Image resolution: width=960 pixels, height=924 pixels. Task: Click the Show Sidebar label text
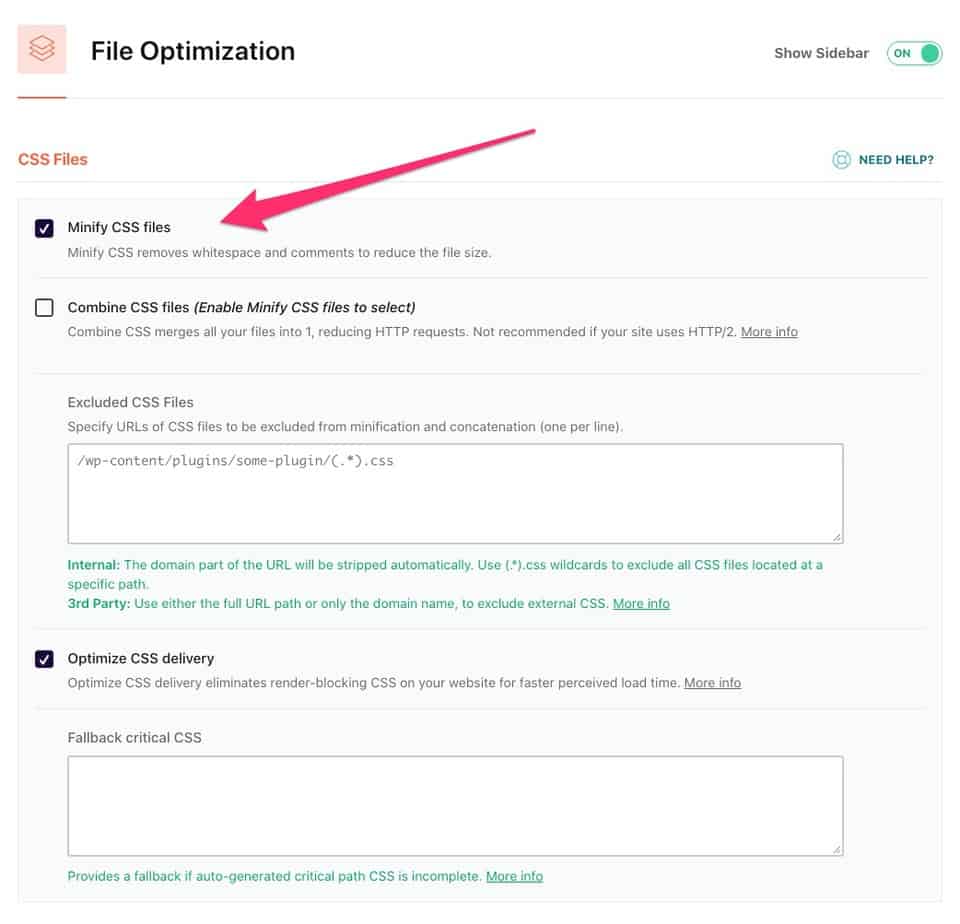(821, 53)
